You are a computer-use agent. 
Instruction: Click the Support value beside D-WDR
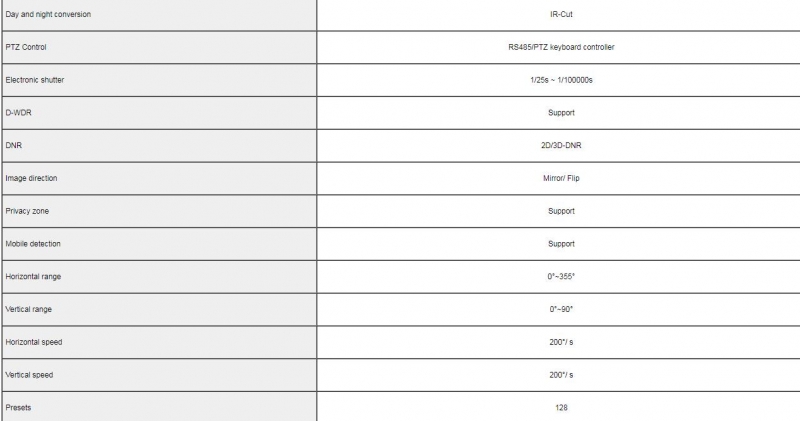(561, 113)
